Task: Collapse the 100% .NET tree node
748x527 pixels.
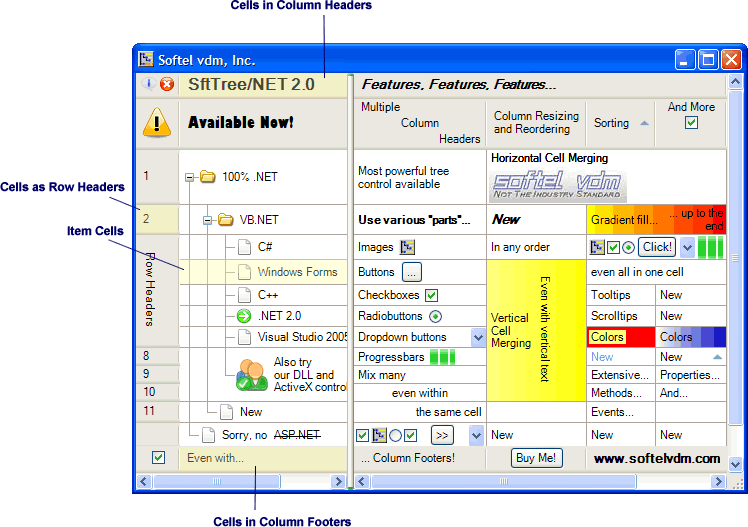Action: point(190,178)
